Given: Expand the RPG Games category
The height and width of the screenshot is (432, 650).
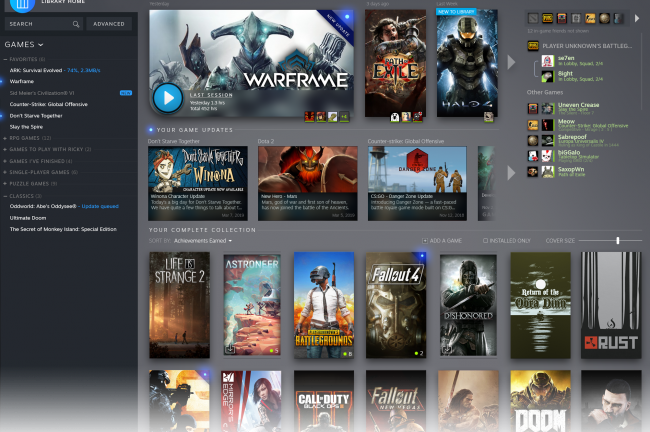Looking at the screenshot, I should click(x=5, y=138).
